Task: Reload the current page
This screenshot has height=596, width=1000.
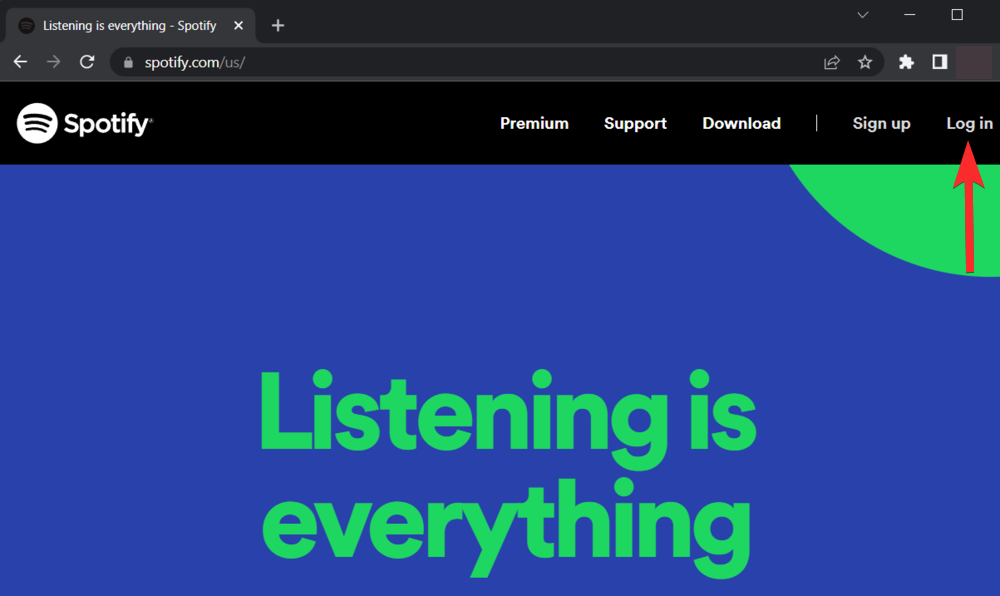Action: tap(87, 61)
